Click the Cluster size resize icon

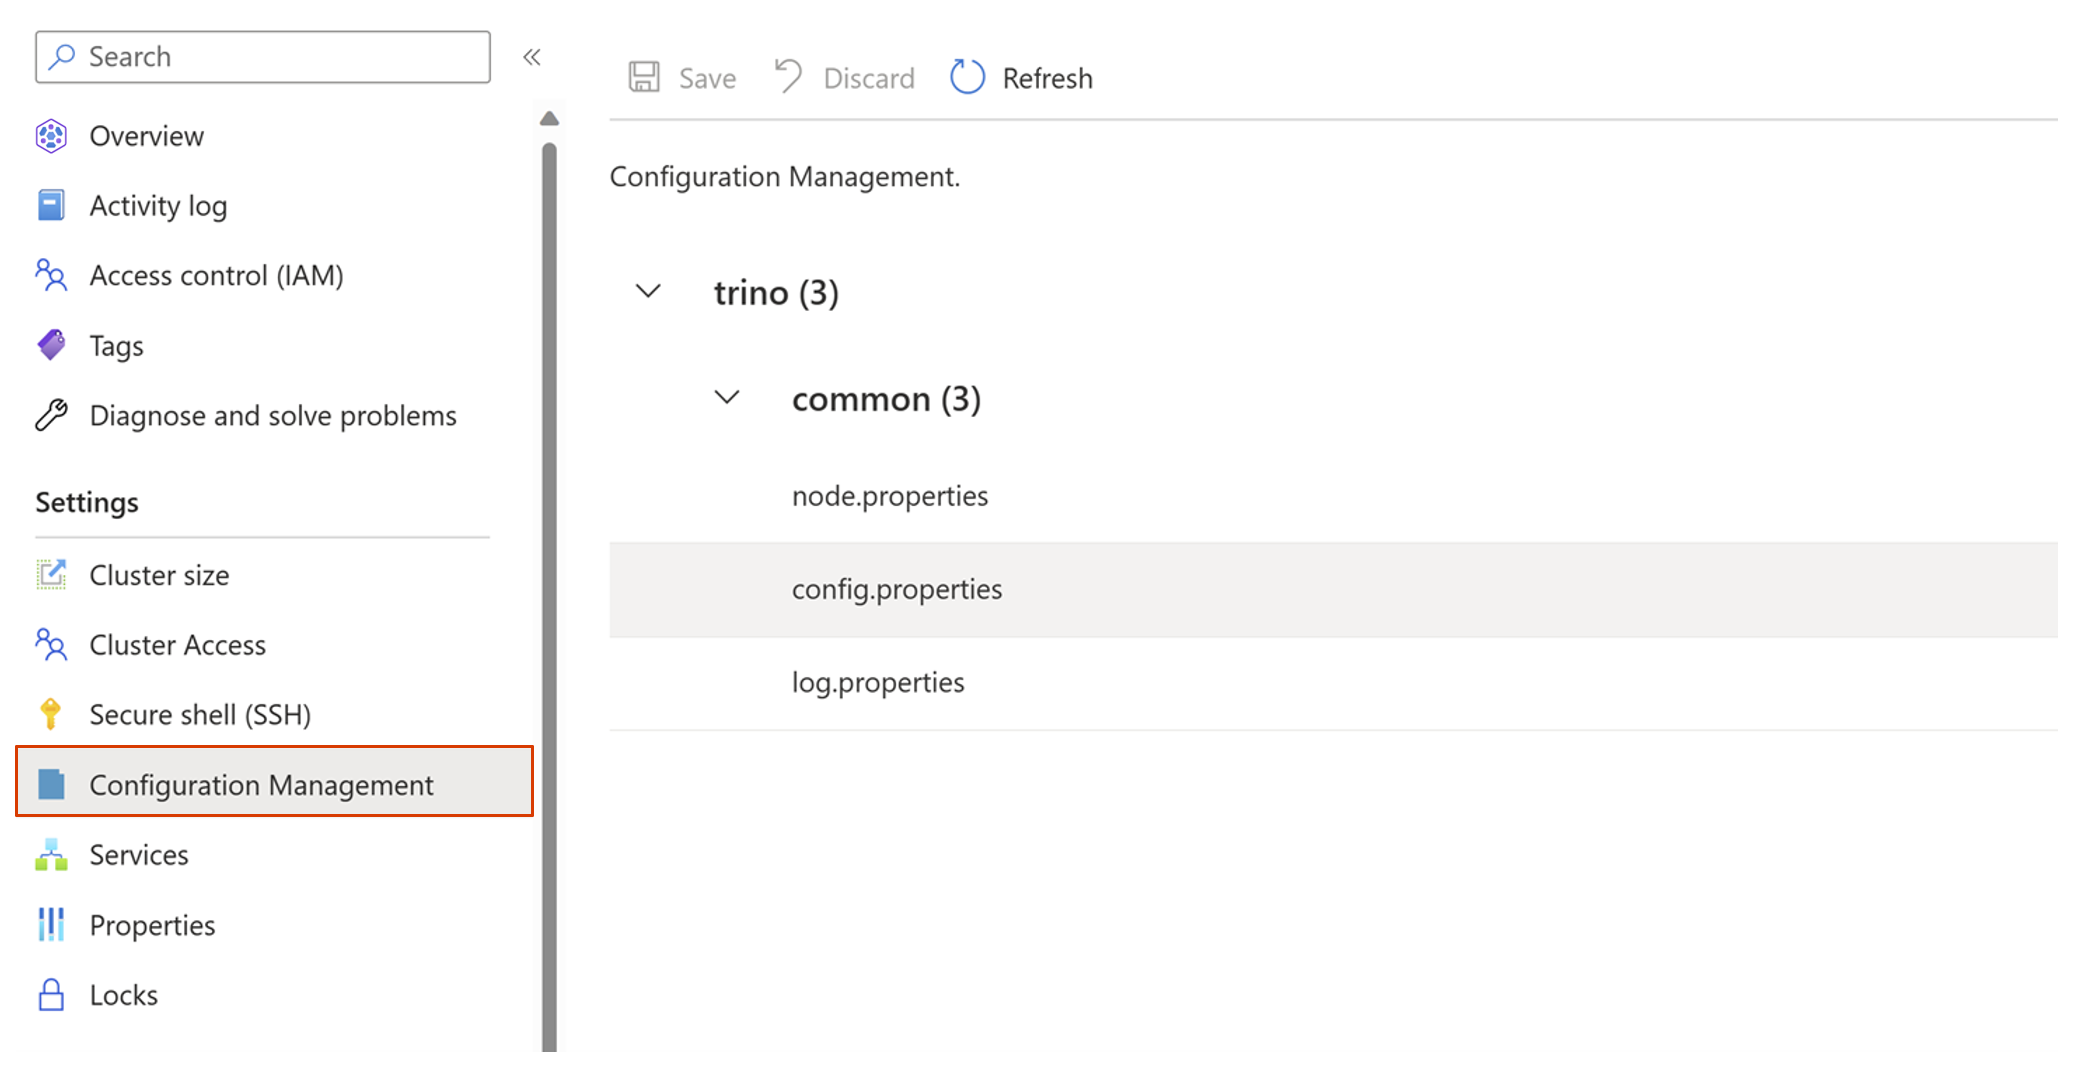coord(51,574)
